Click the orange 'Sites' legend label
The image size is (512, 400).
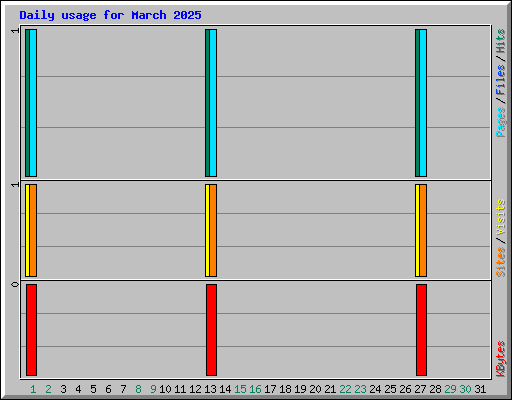coord(500,262)
